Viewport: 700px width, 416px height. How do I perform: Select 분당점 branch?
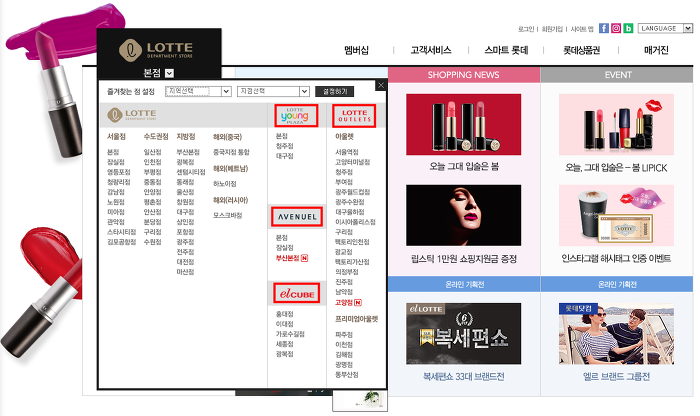click(x=152, y=222)
